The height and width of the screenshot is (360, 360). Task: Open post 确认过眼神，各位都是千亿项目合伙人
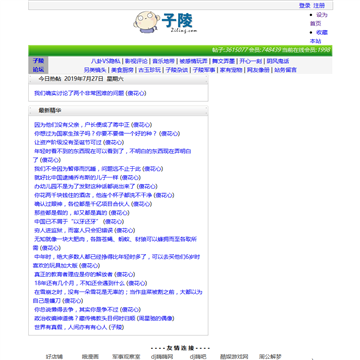click(x=82, y=204)
